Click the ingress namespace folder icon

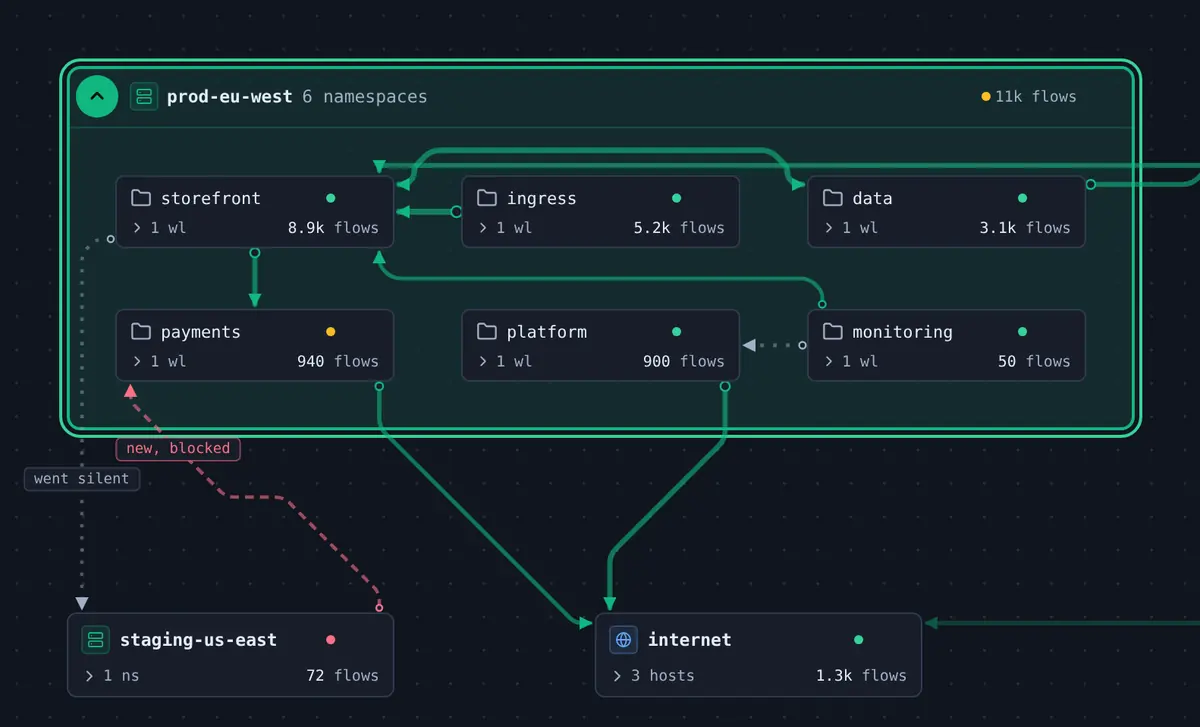pos(487,198)
